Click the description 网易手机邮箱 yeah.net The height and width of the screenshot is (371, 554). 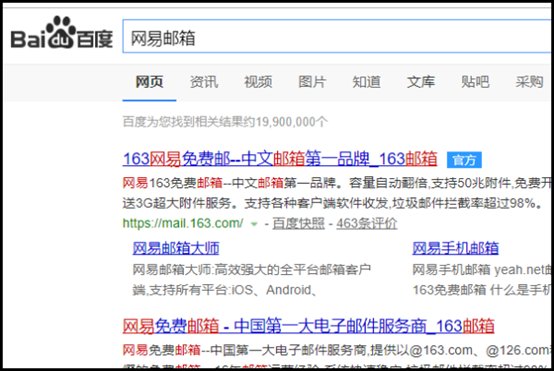[x=482, y=270]
